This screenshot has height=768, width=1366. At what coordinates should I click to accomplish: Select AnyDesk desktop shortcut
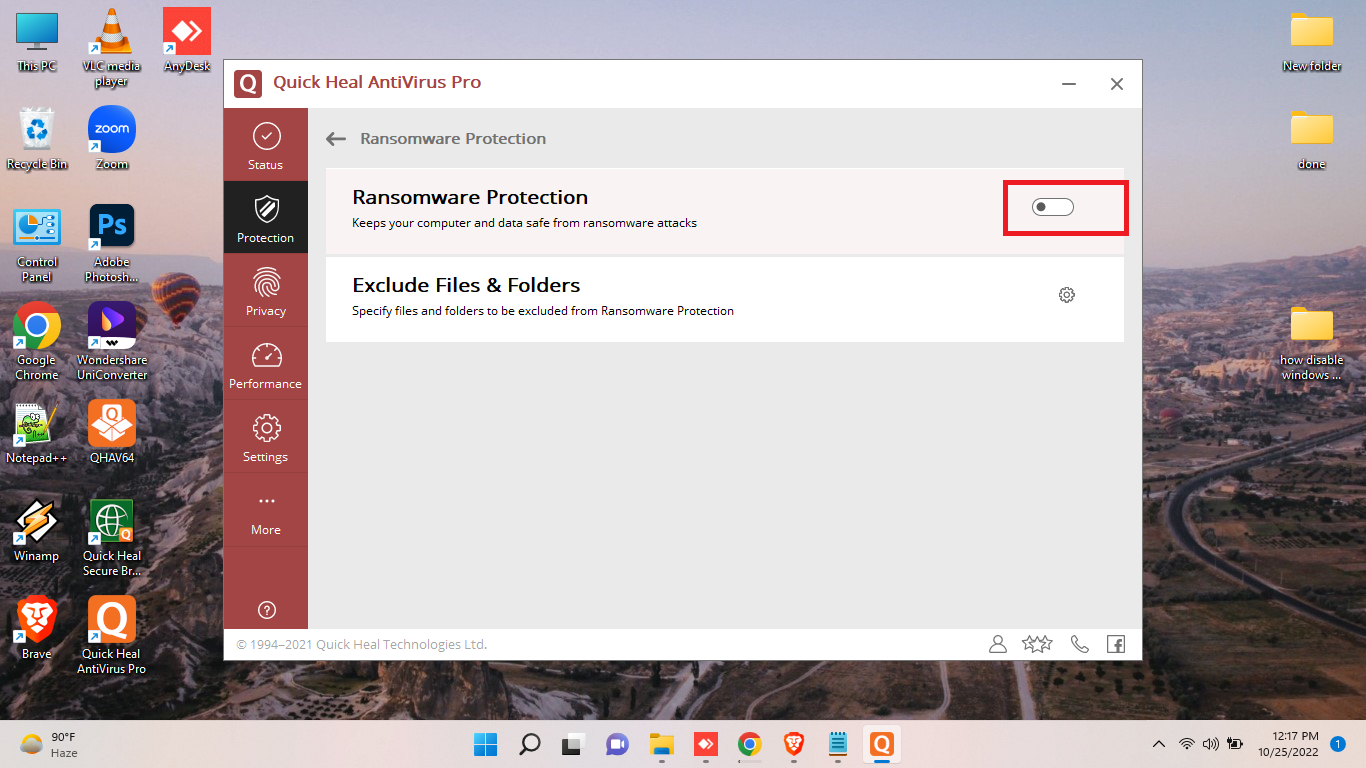(187, 40)
